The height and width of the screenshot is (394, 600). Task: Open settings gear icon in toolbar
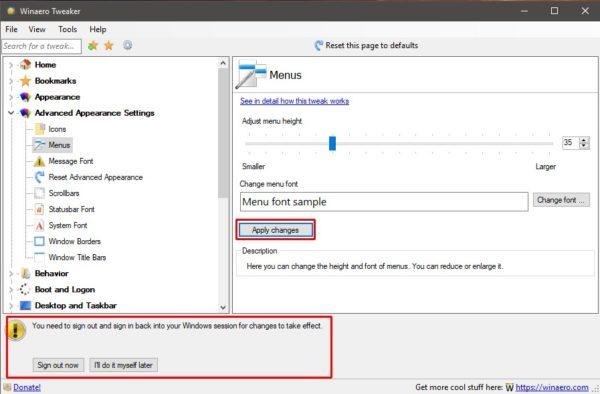(x=127, y=46)
